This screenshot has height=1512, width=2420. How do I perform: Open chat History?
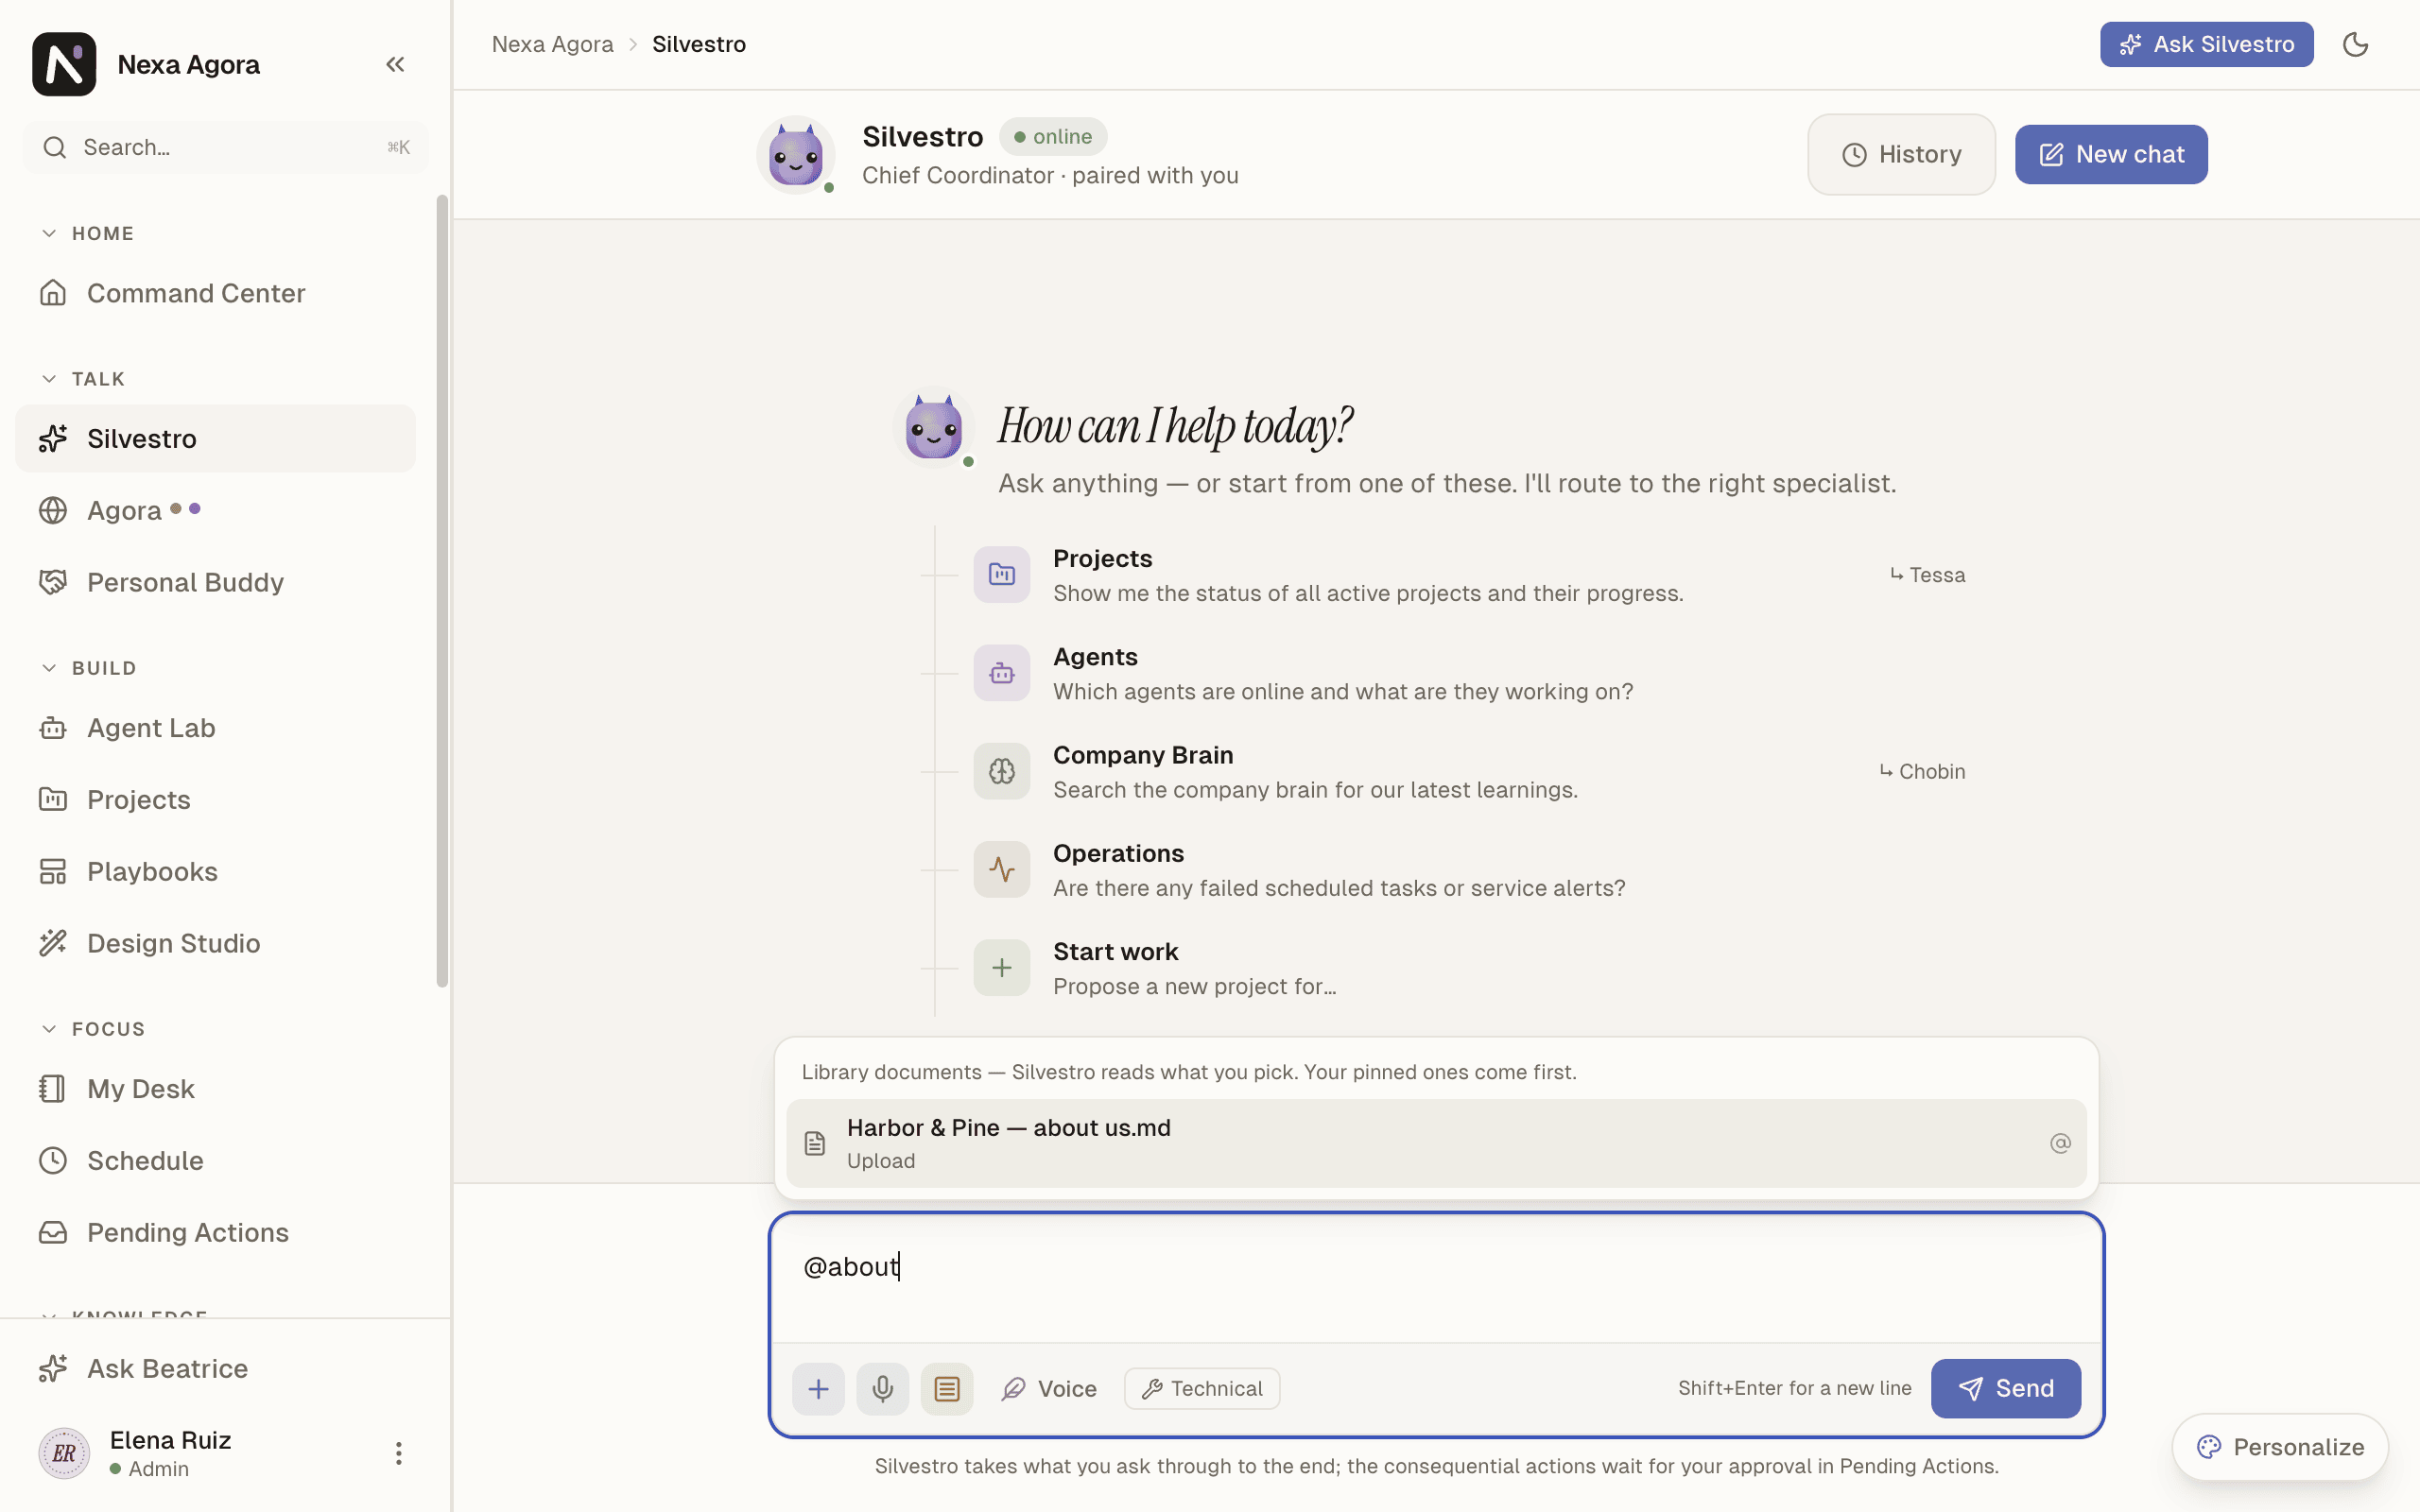pos(1901,154)
